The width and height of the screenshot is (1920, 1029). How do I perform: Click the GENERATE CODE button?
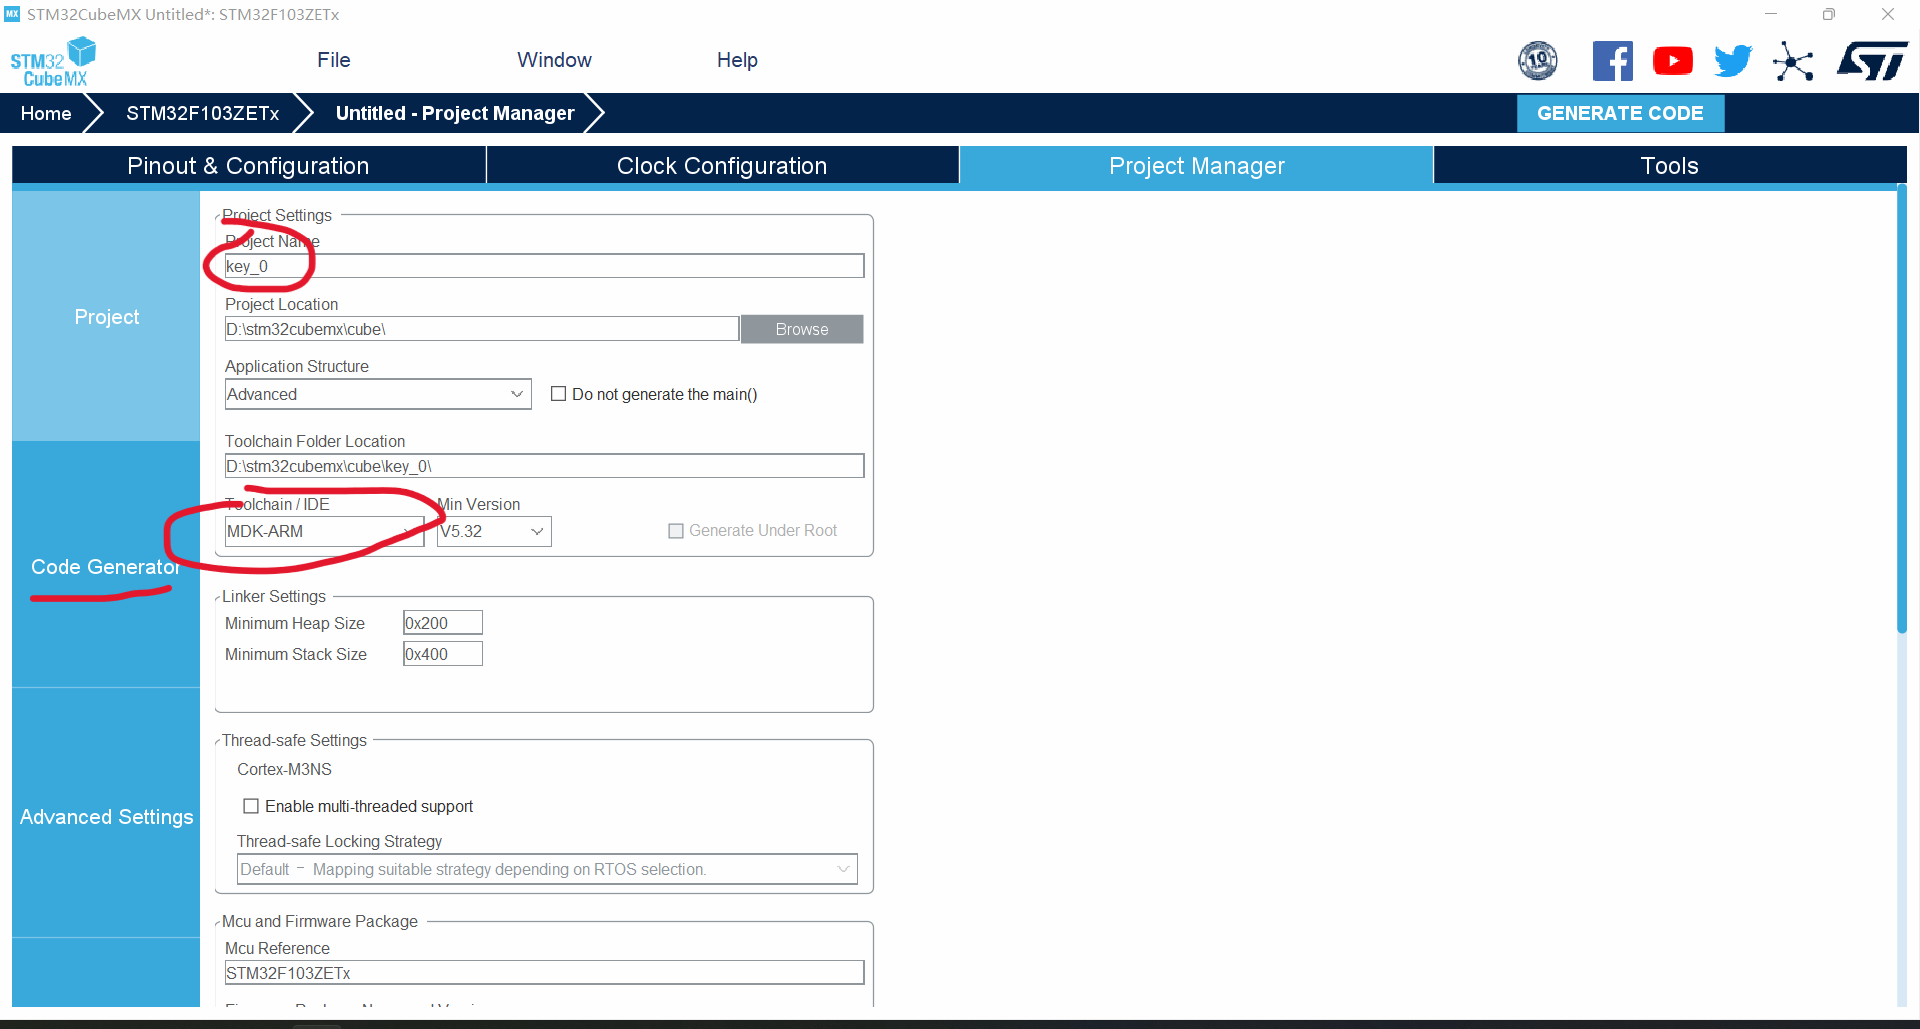coord(1620,113)
